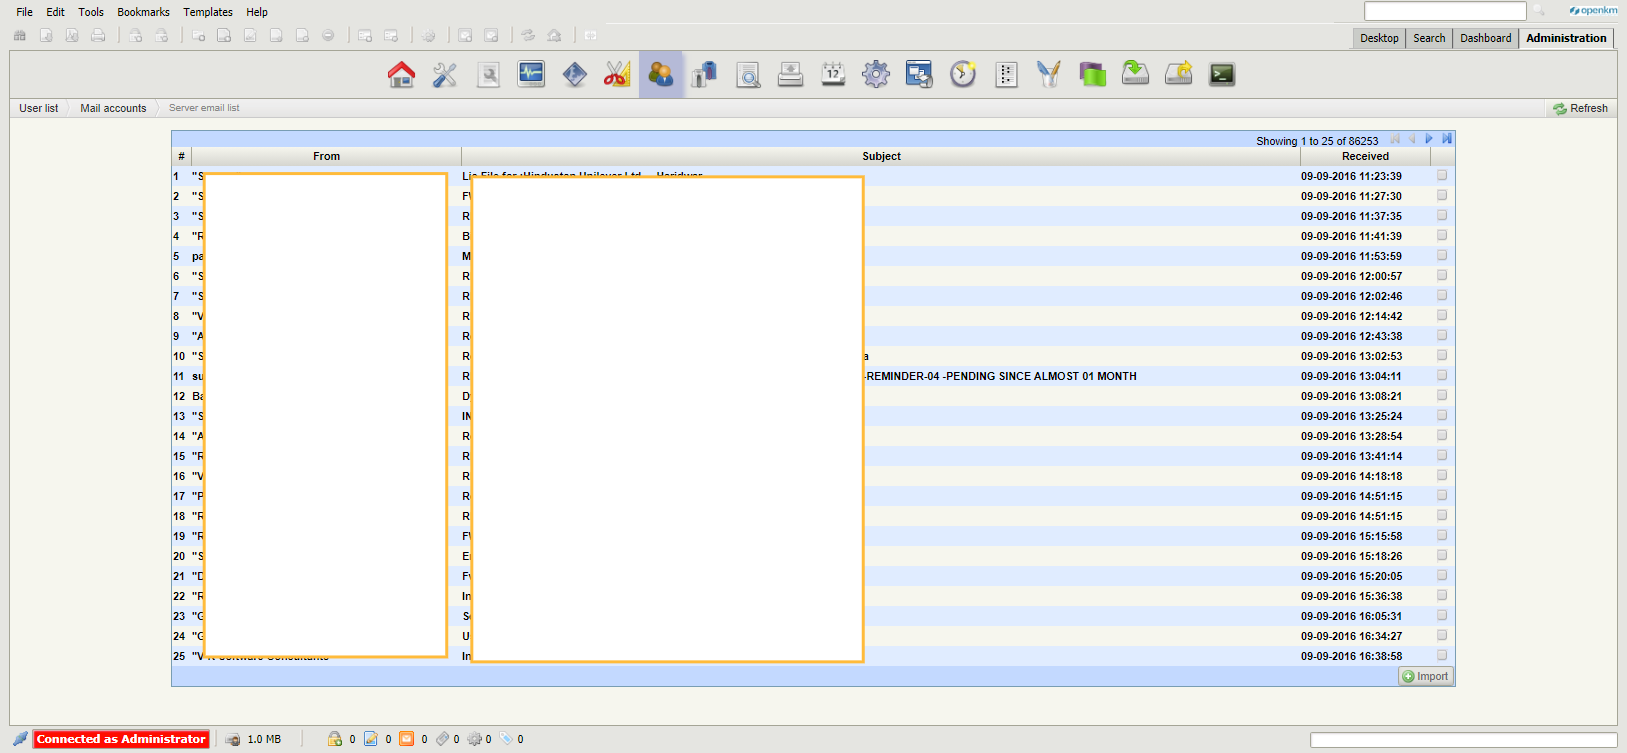The width and height of the screenshot is (1627, 753).
Task: Open the wrench and screwdriver tools icon
Action: pos(445,75)
